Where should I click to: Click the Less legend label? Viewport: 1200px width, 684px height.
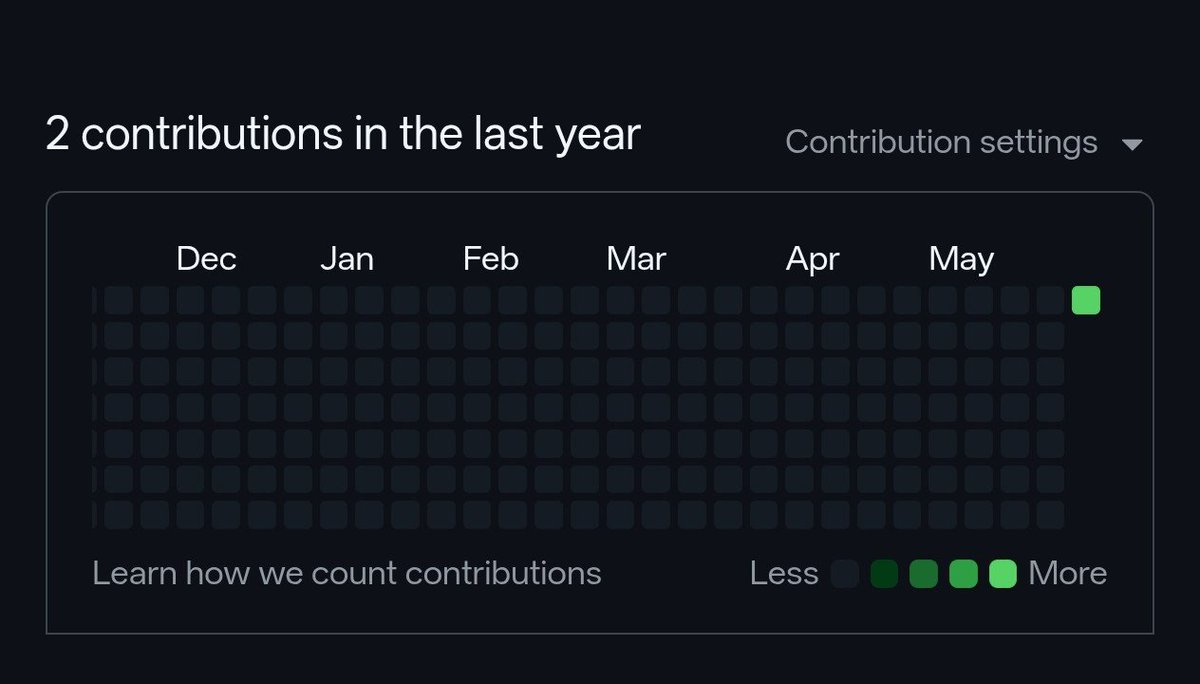tap(784, 574)
